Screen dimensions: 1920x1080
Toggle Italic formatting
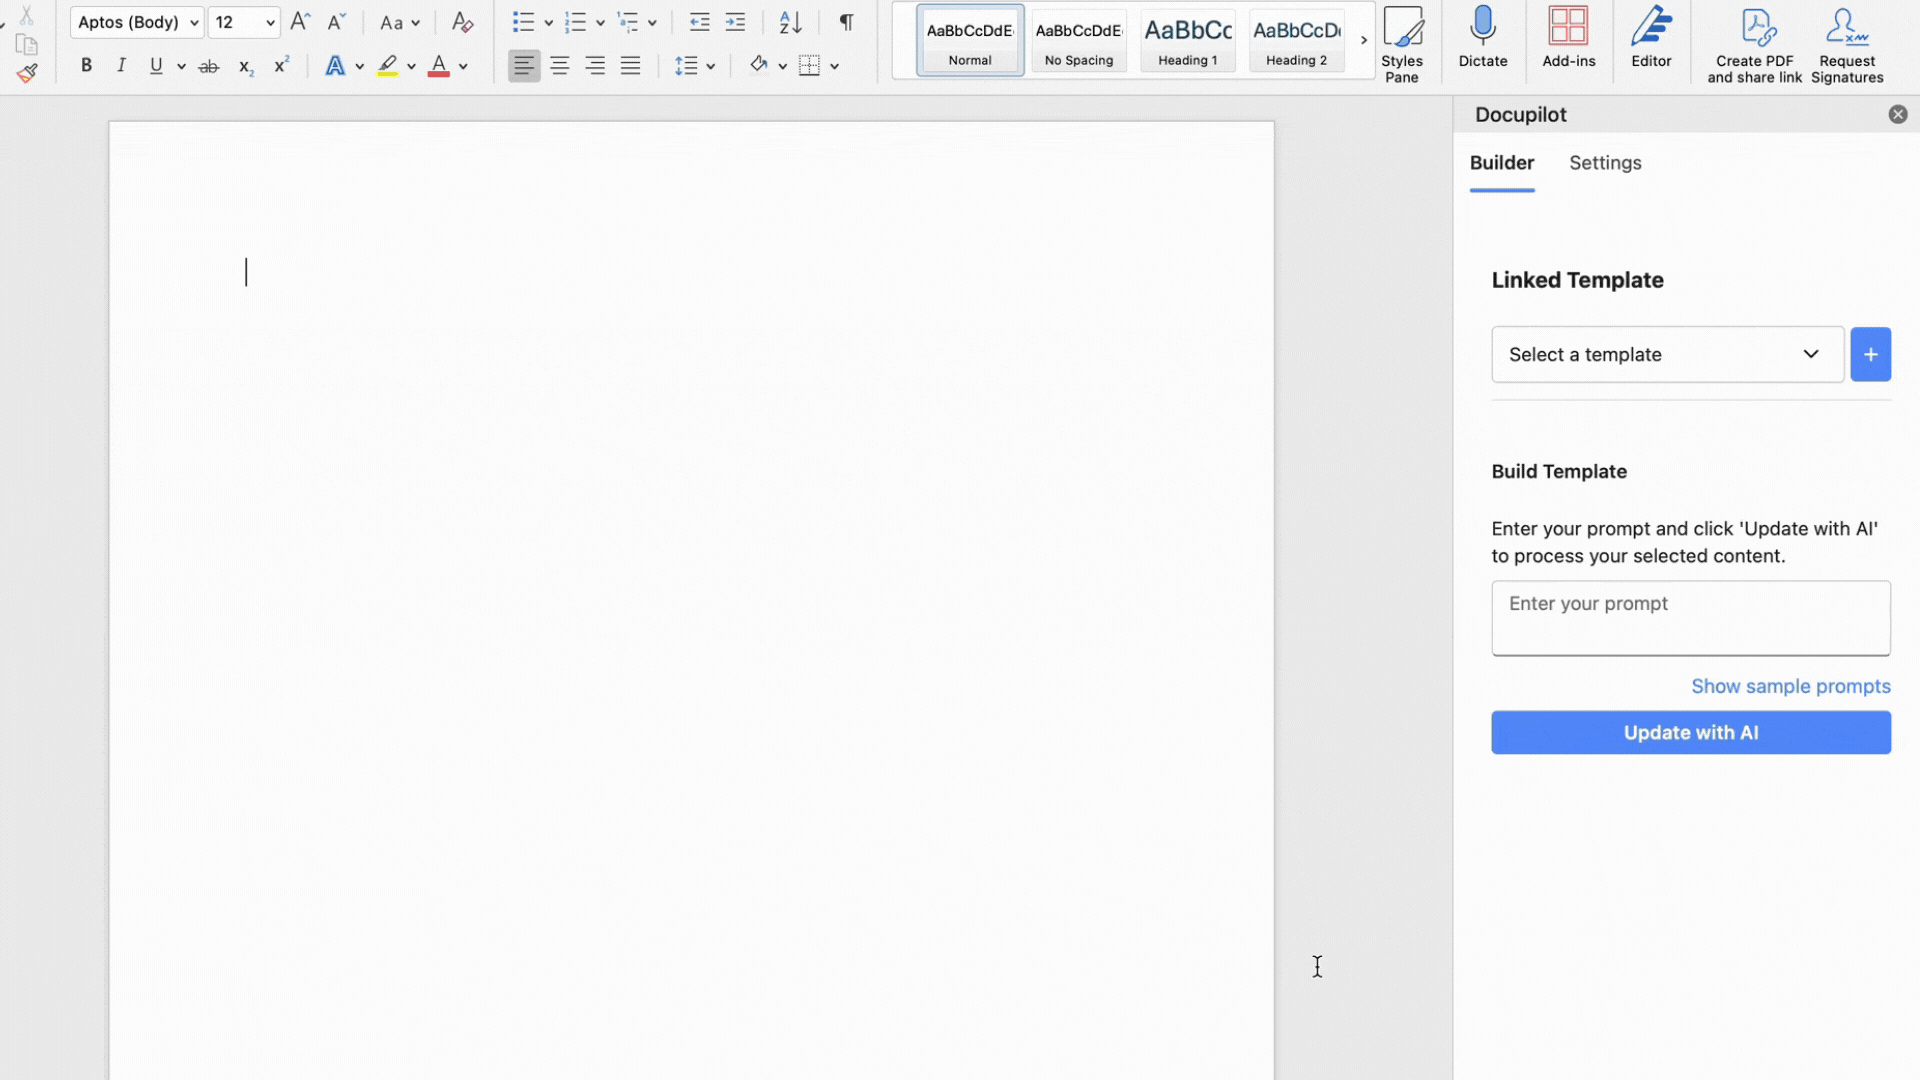(x=121, y=66)
